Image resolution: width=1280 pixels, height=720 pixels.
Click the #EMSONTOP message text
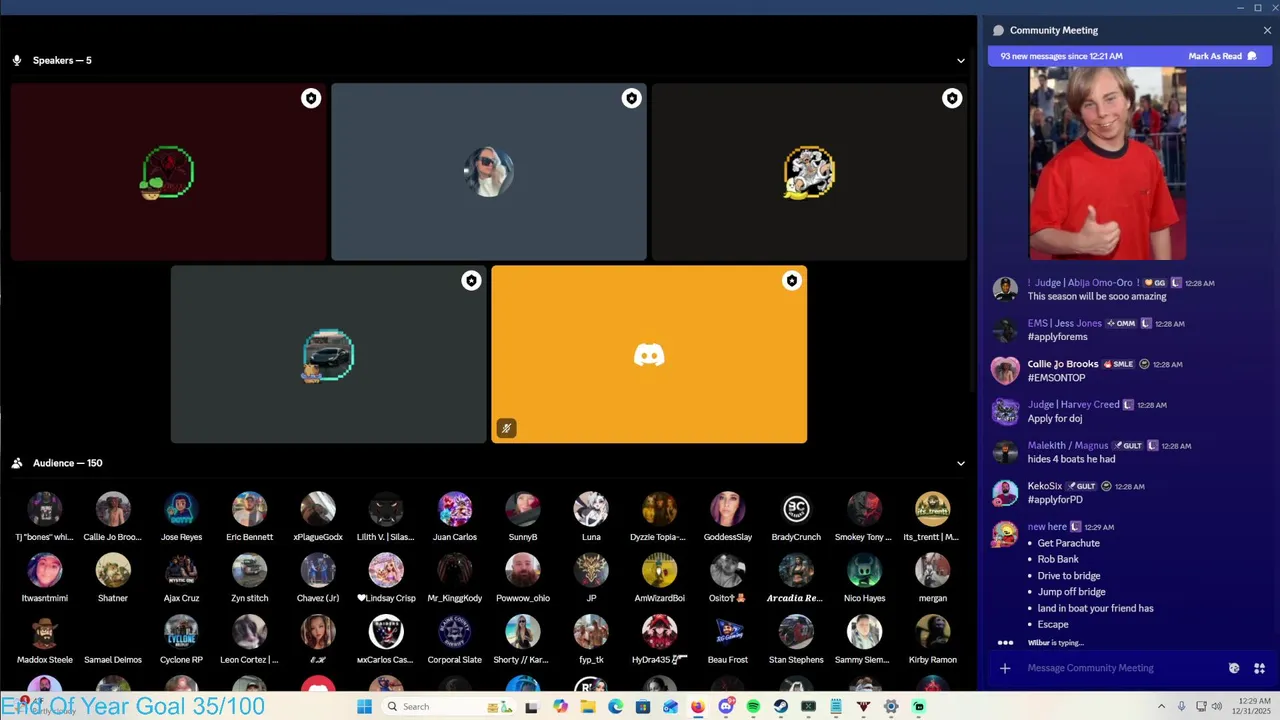coord(1056,378)
